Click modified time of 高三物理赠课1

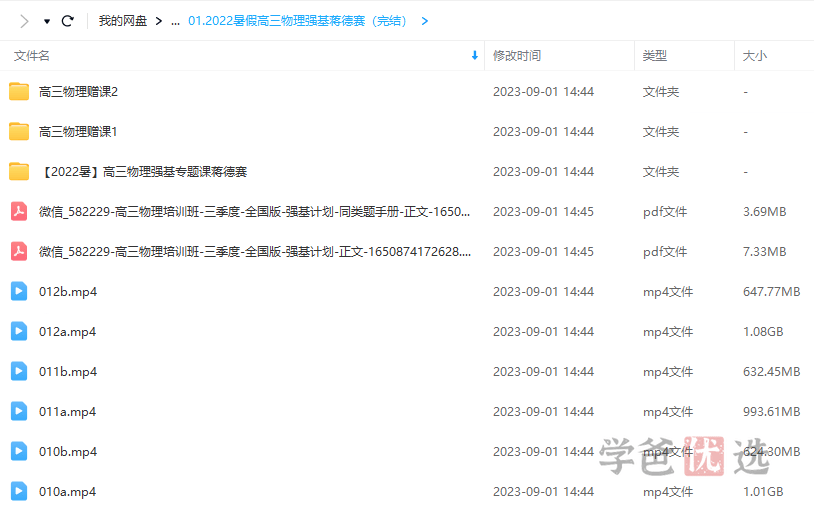point(544,132)
